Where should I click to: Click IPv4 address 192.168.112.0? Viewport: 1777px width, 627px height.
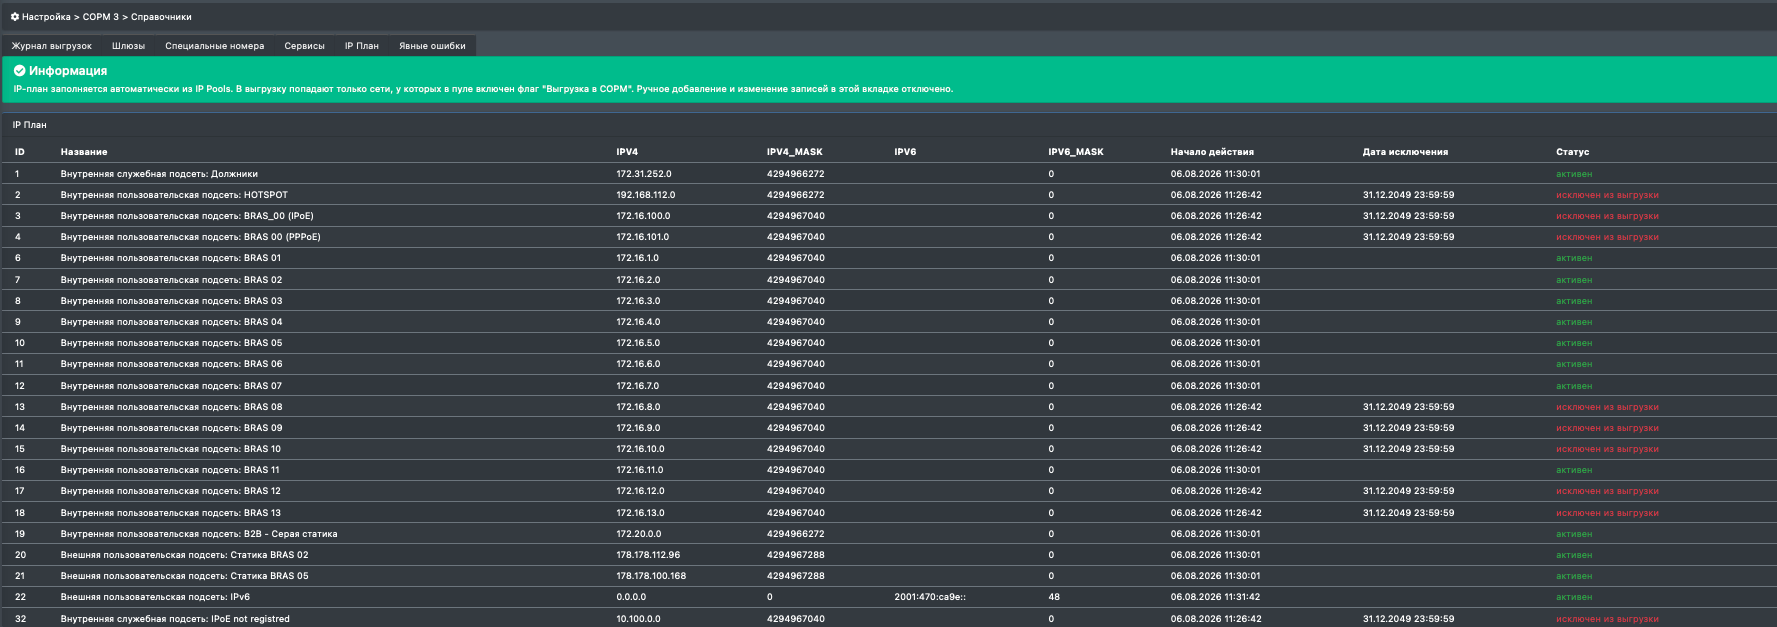coord(646,195)
